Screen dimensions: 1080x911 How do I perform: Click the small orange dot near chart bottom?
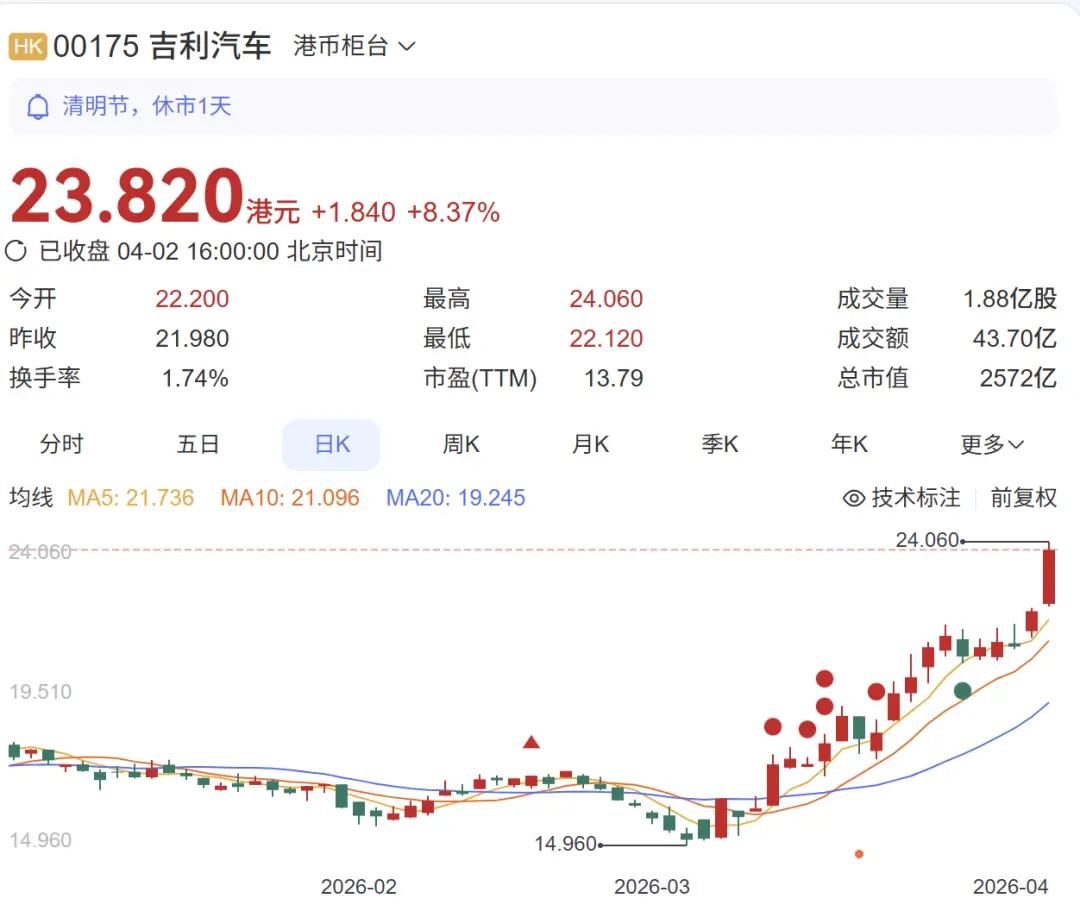pyautogui.click(x=859, y=854)
